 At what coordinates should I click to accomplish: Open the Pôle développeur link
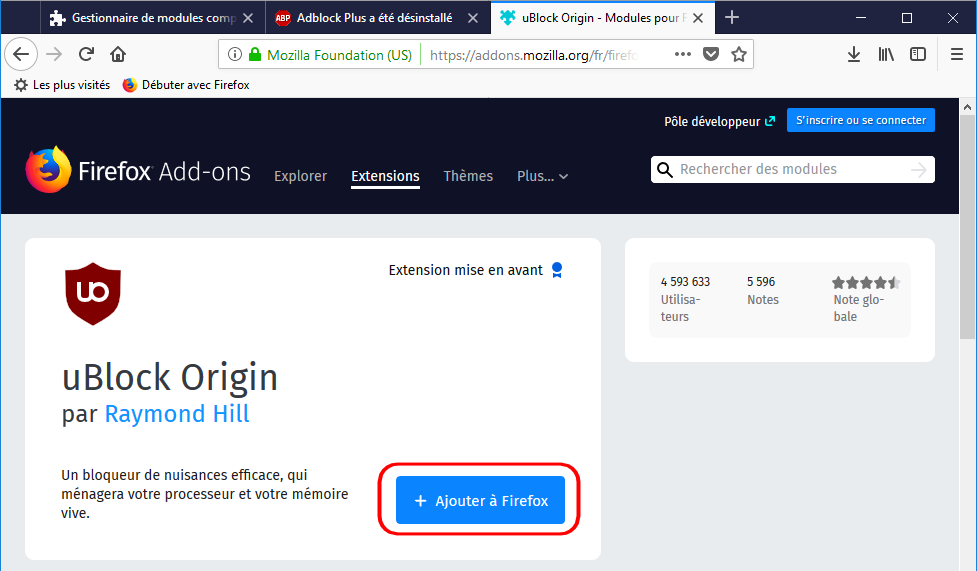click(719, 121)
